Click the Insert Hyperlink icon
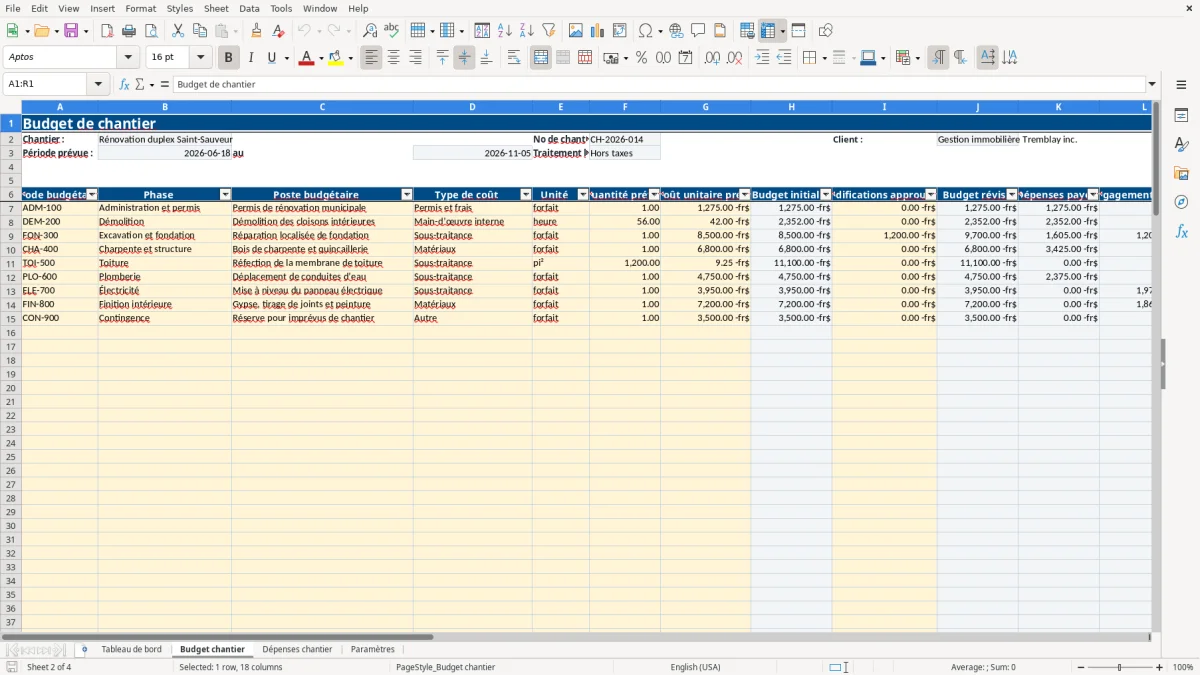Image resolution: width=1200 pixels, height=675 pixels. (676, 31)
